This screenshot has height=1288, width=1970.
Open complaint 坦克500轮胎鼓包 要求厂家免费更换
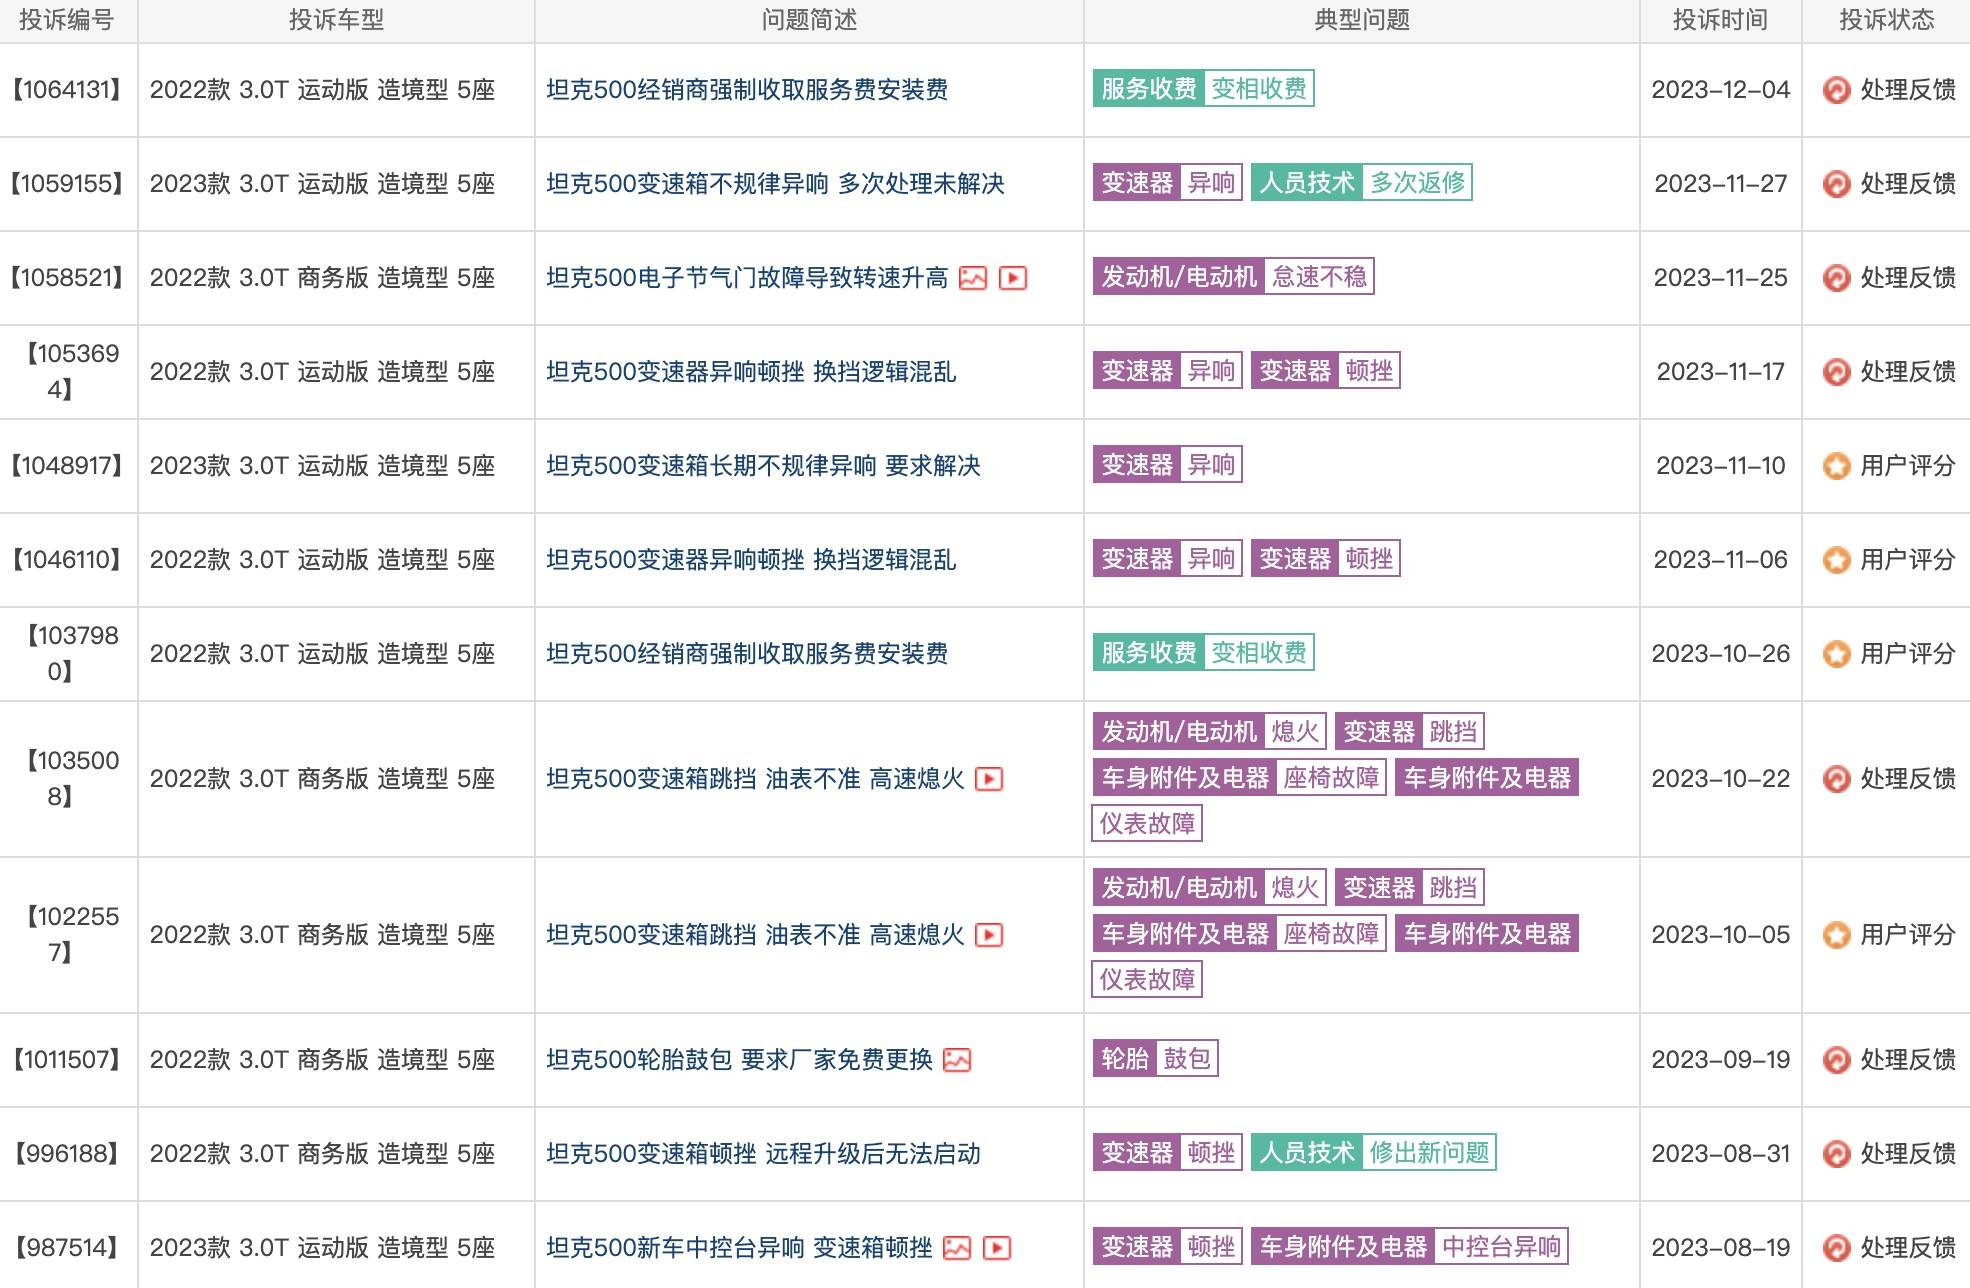pyautogui.click(x=739, y=1060)
